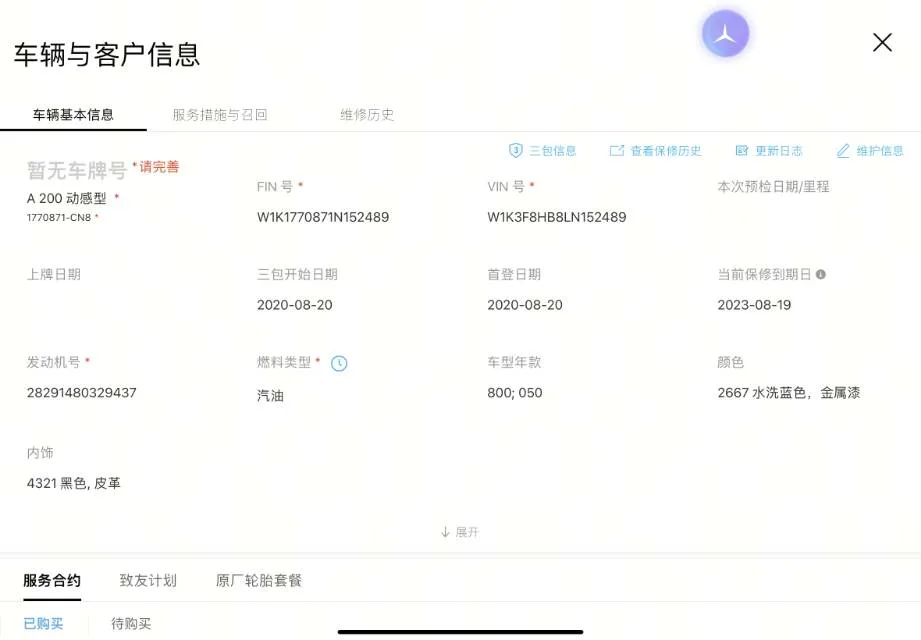Tap the floating Mercedes star assistant icon
The image size is (921, 640).
[725, 34]
